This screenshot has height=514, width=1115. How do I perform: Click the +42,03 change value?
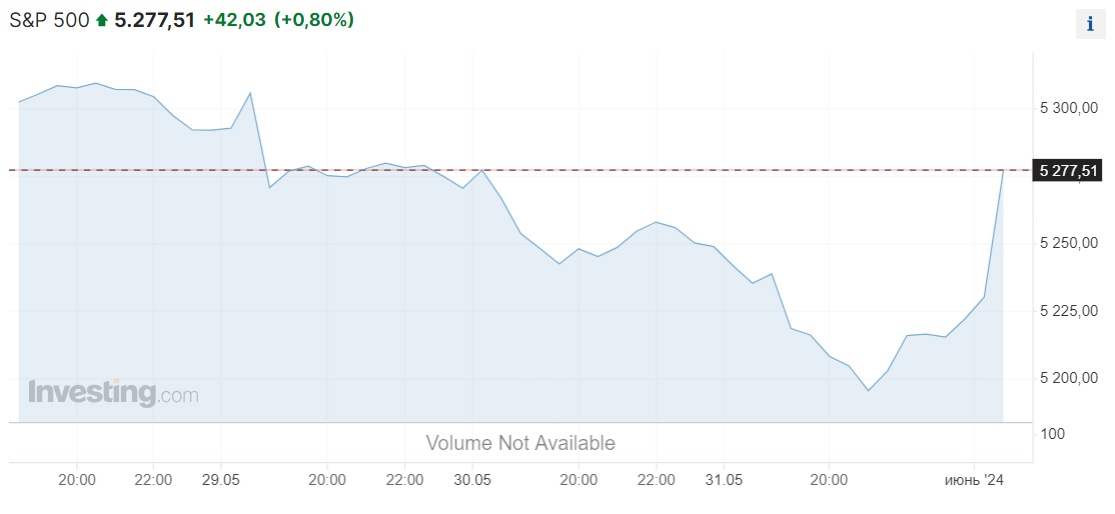point(235,21)
